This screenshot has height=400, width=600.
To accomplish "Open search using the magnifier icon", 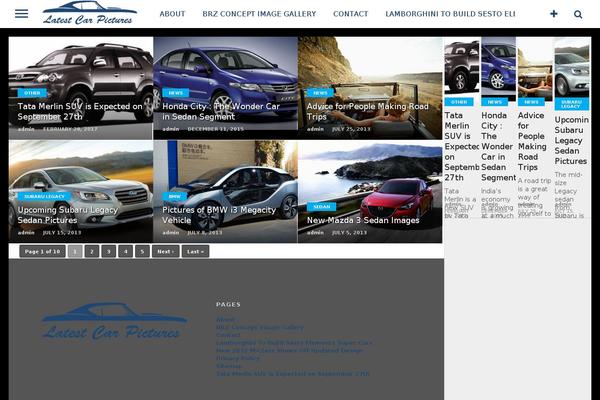I will (x=578, y=14).
